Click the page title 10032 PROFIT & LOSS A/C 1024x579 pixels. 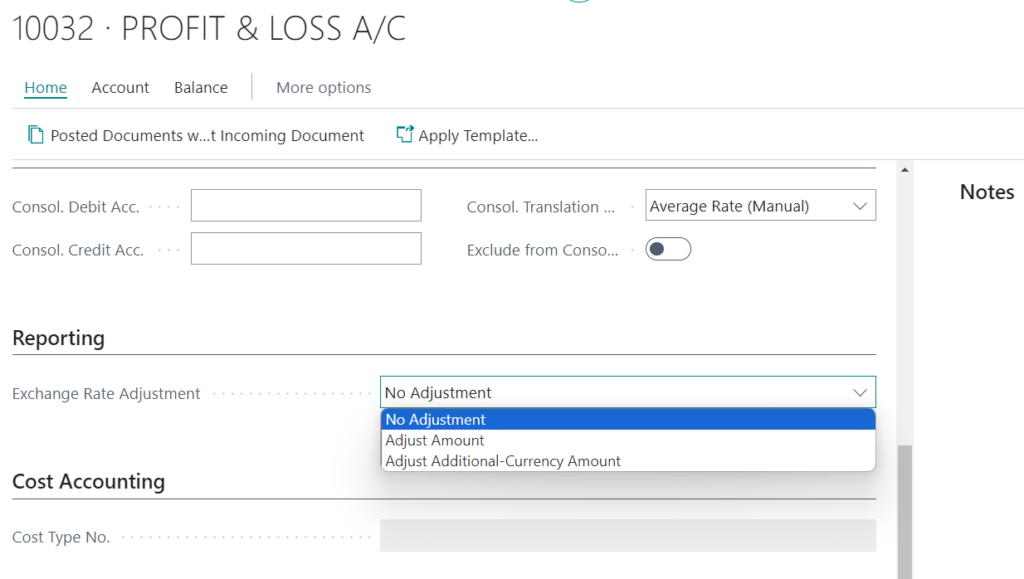[209, 29]
